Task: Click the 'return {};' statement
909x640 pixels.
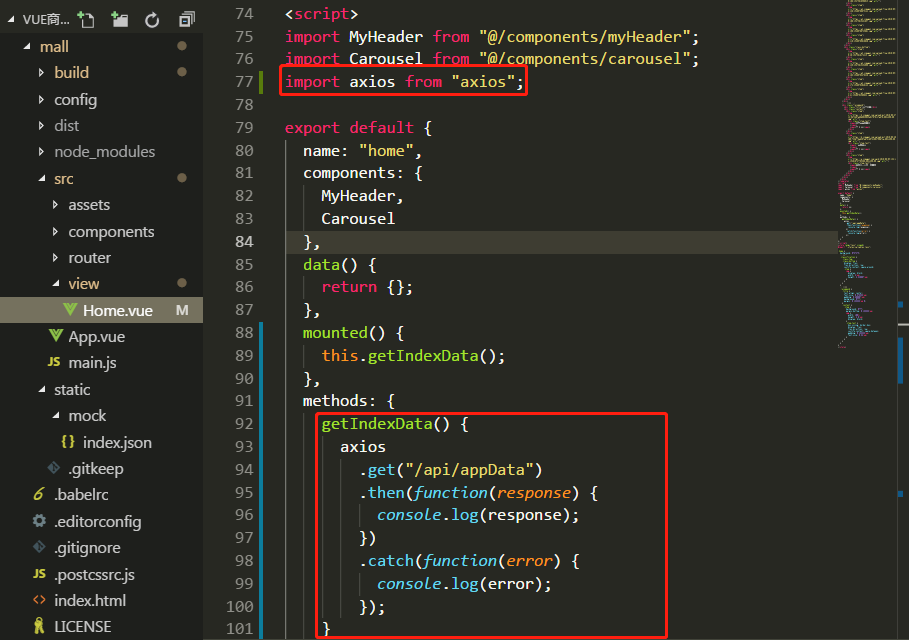Action: tap(367, 287)
